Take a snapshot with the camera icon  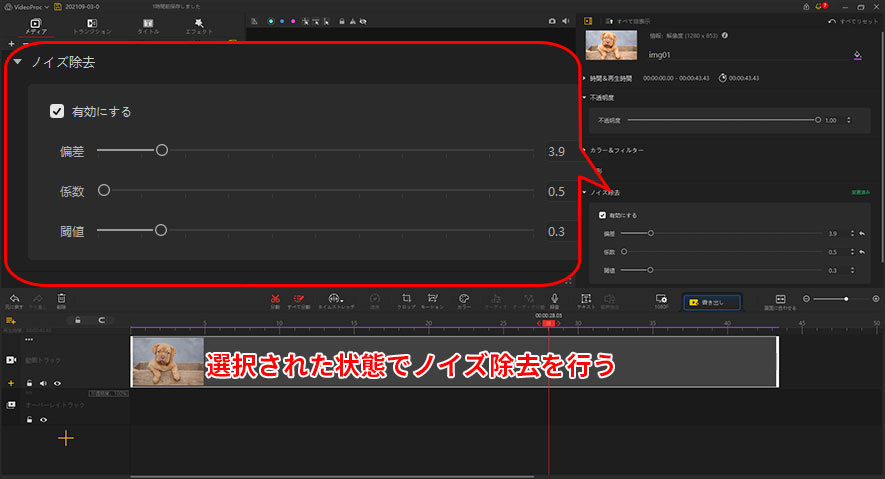coord(551,21)
